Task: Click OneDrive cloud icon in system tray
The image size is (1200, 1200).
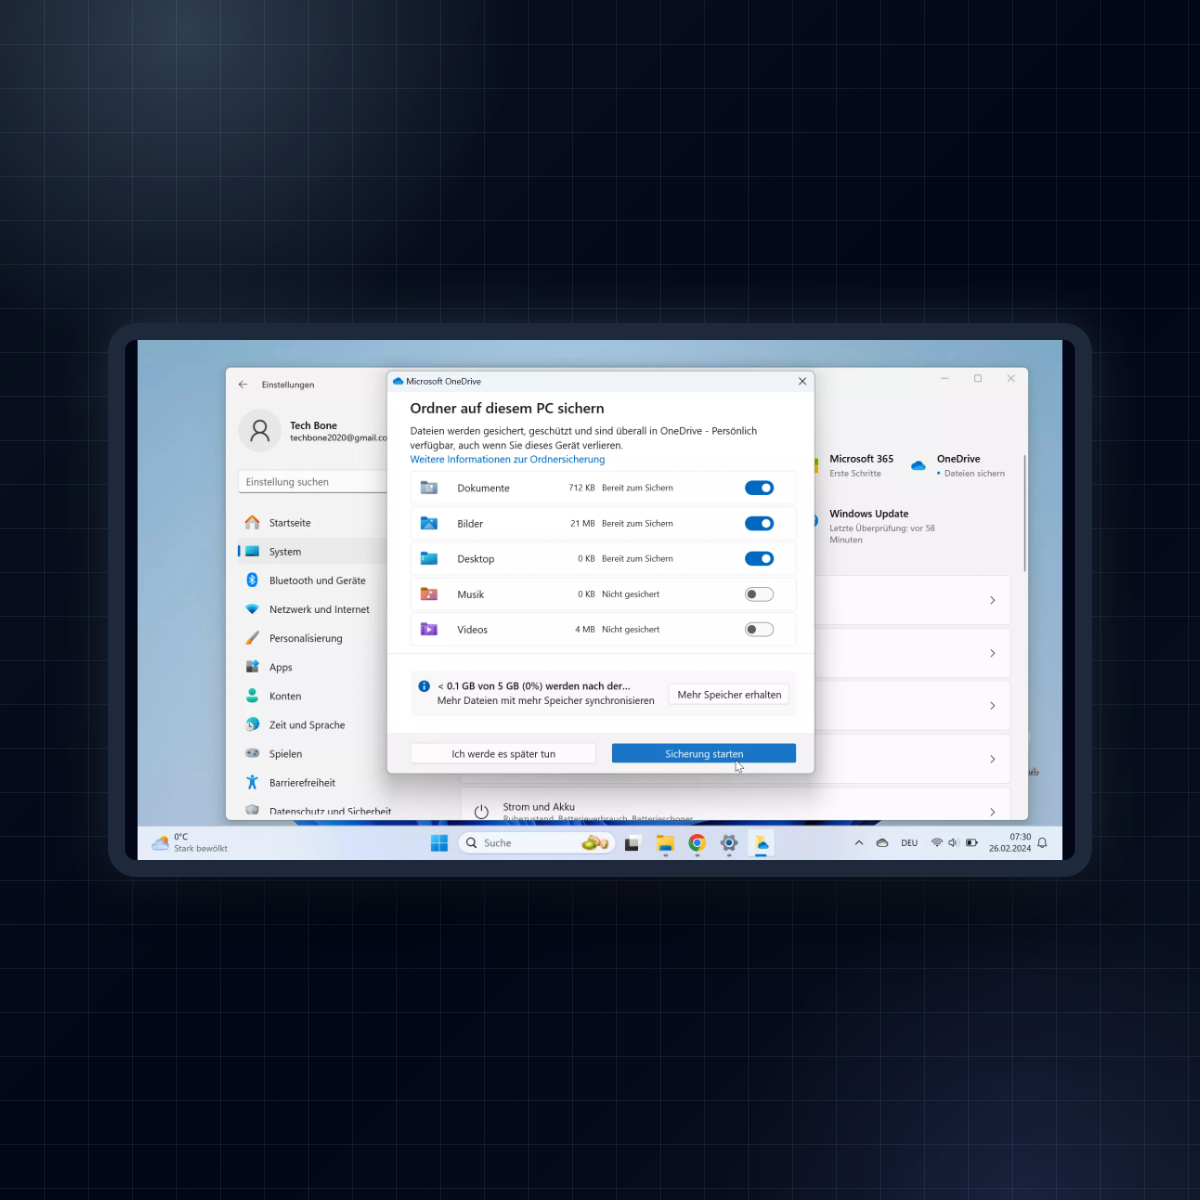Action: (x=882, y=843)
